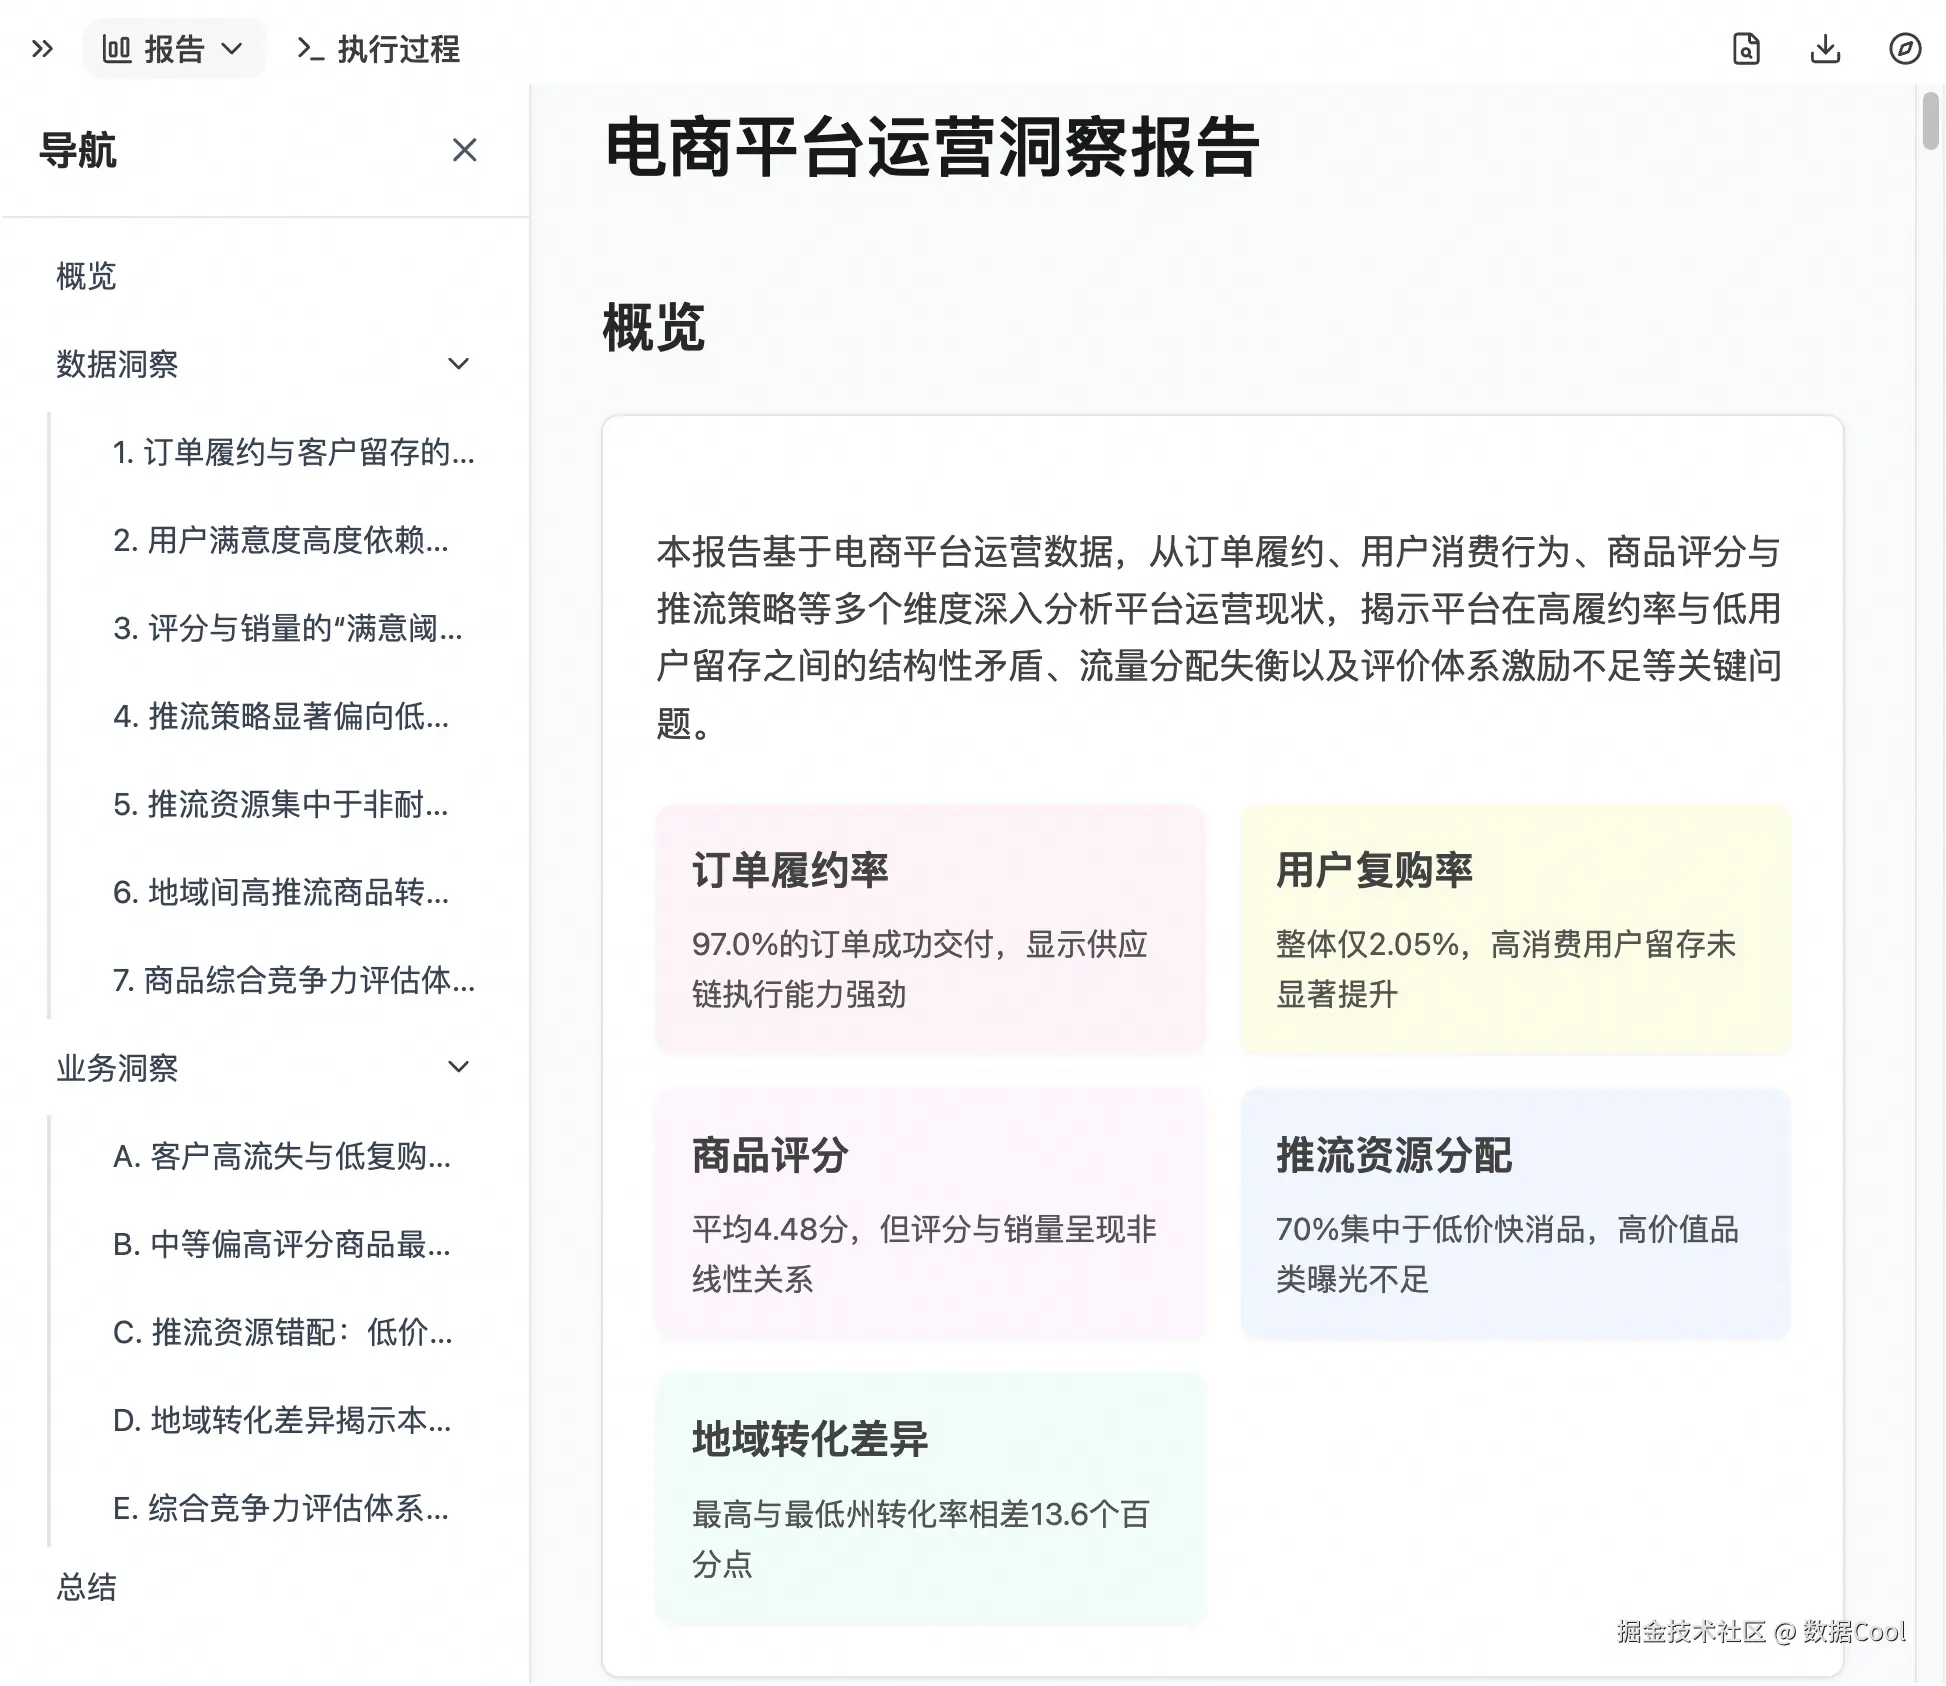This screenshot has height=1686, width=1946.
Task: Jump to item 4. 推流策略显著偏向低
Action: coord(281,716)
